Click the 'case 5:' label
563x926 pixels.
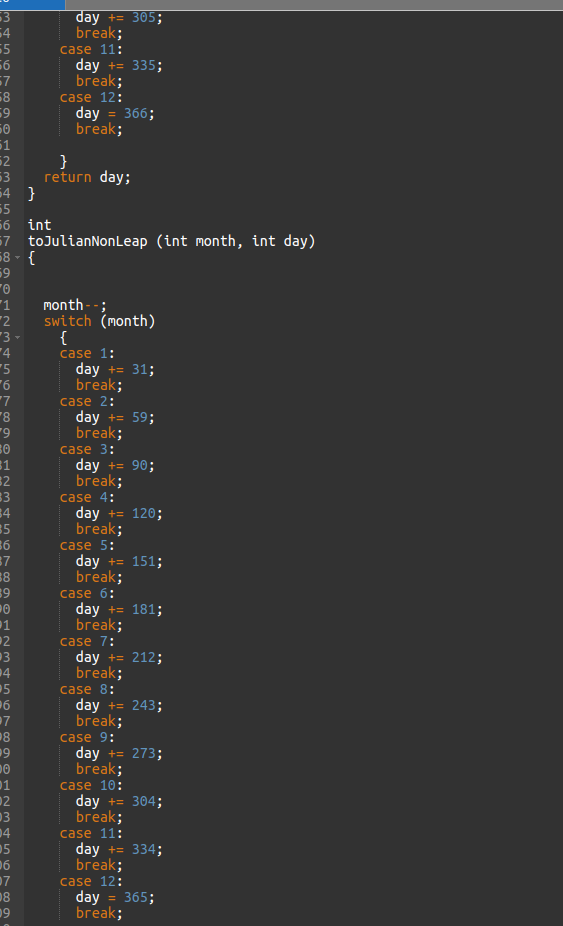point(87,545)
